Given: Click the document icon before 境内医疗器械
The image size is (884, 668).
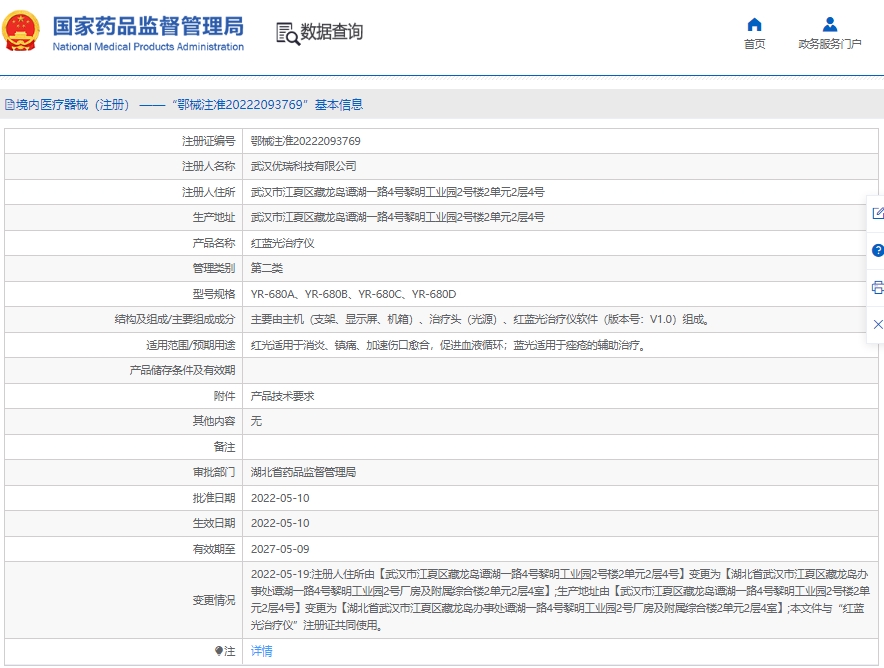Looking at the screenshot, I should [10, 104].
